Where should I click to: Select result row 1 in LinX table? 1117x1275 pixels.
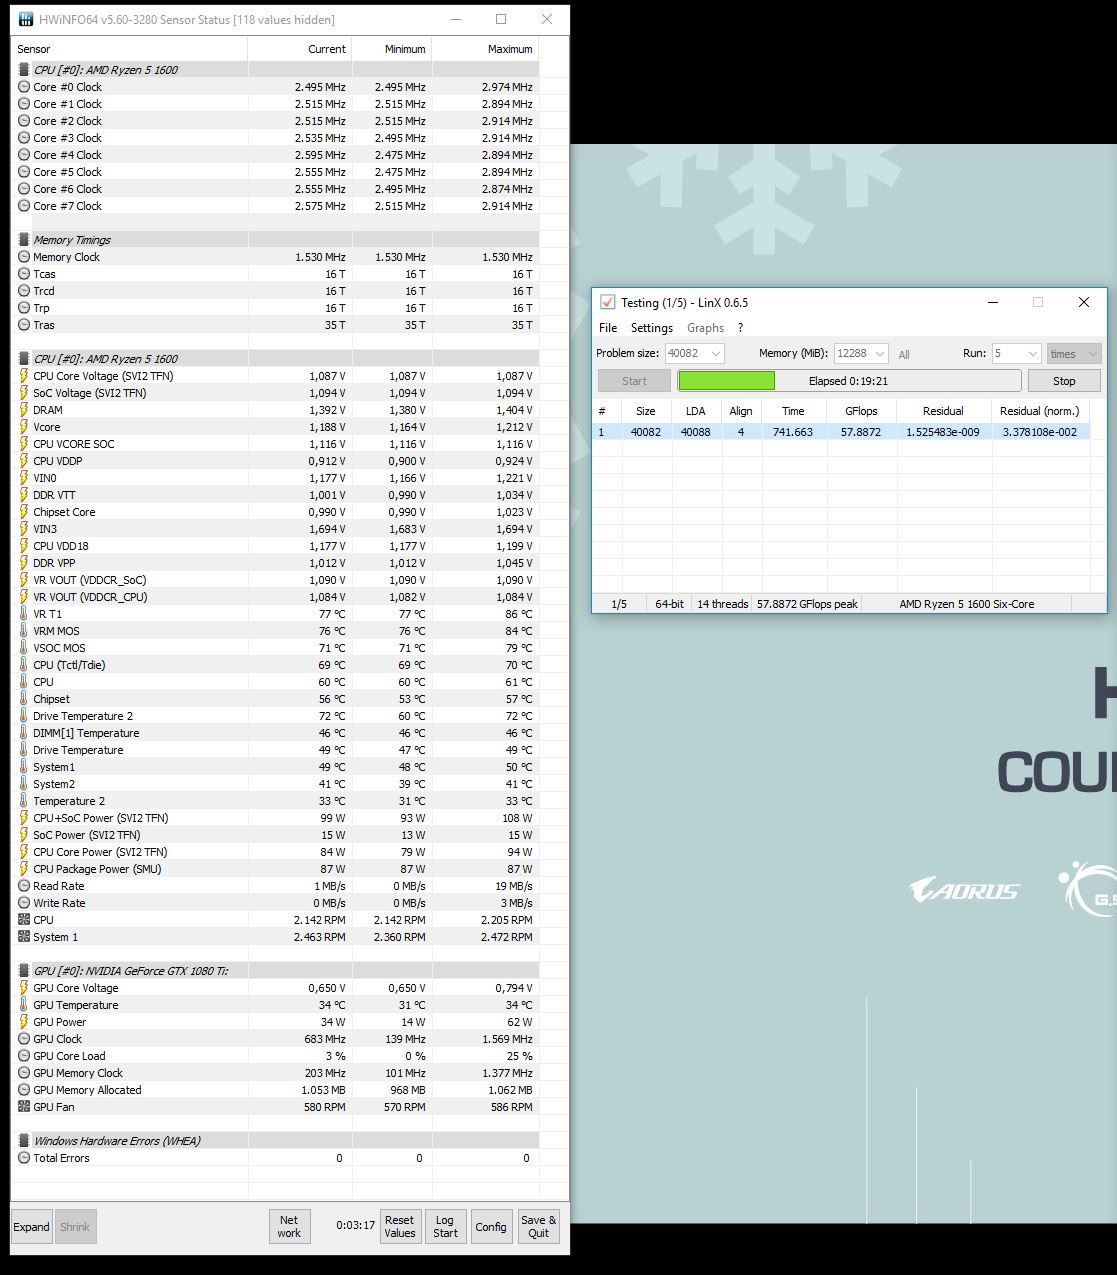pyautogui.click(x=841, y=432)
